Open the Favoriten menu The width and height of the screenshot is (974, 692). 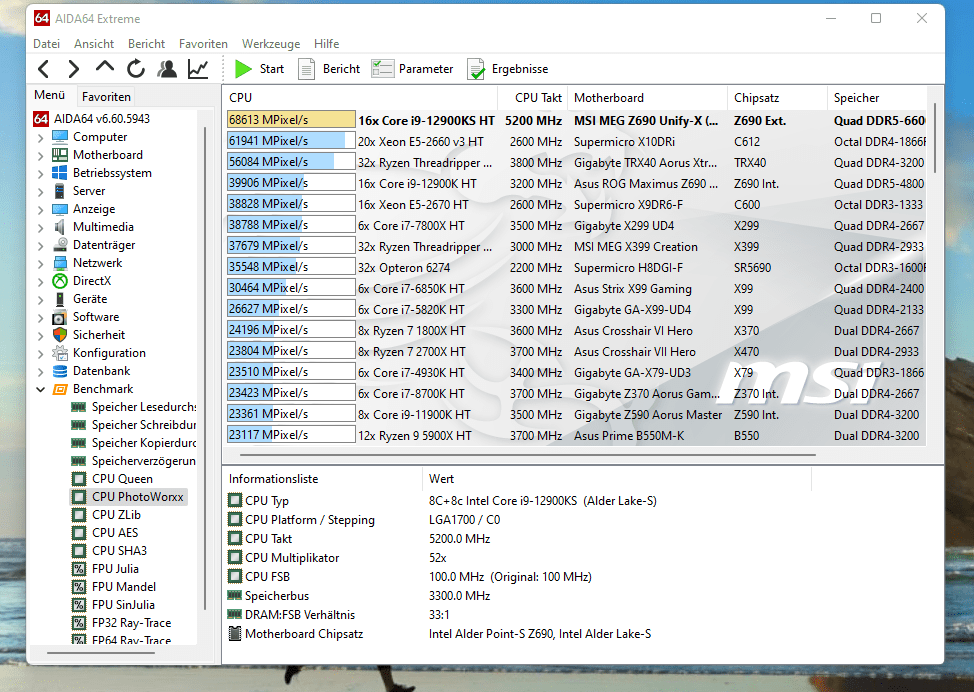coord(203,43)
